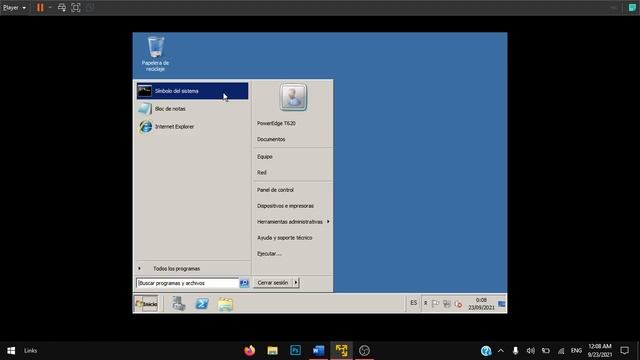Click the guest network tray icon
The height and width of the screenshot is (360, 640).
[447, 304]
